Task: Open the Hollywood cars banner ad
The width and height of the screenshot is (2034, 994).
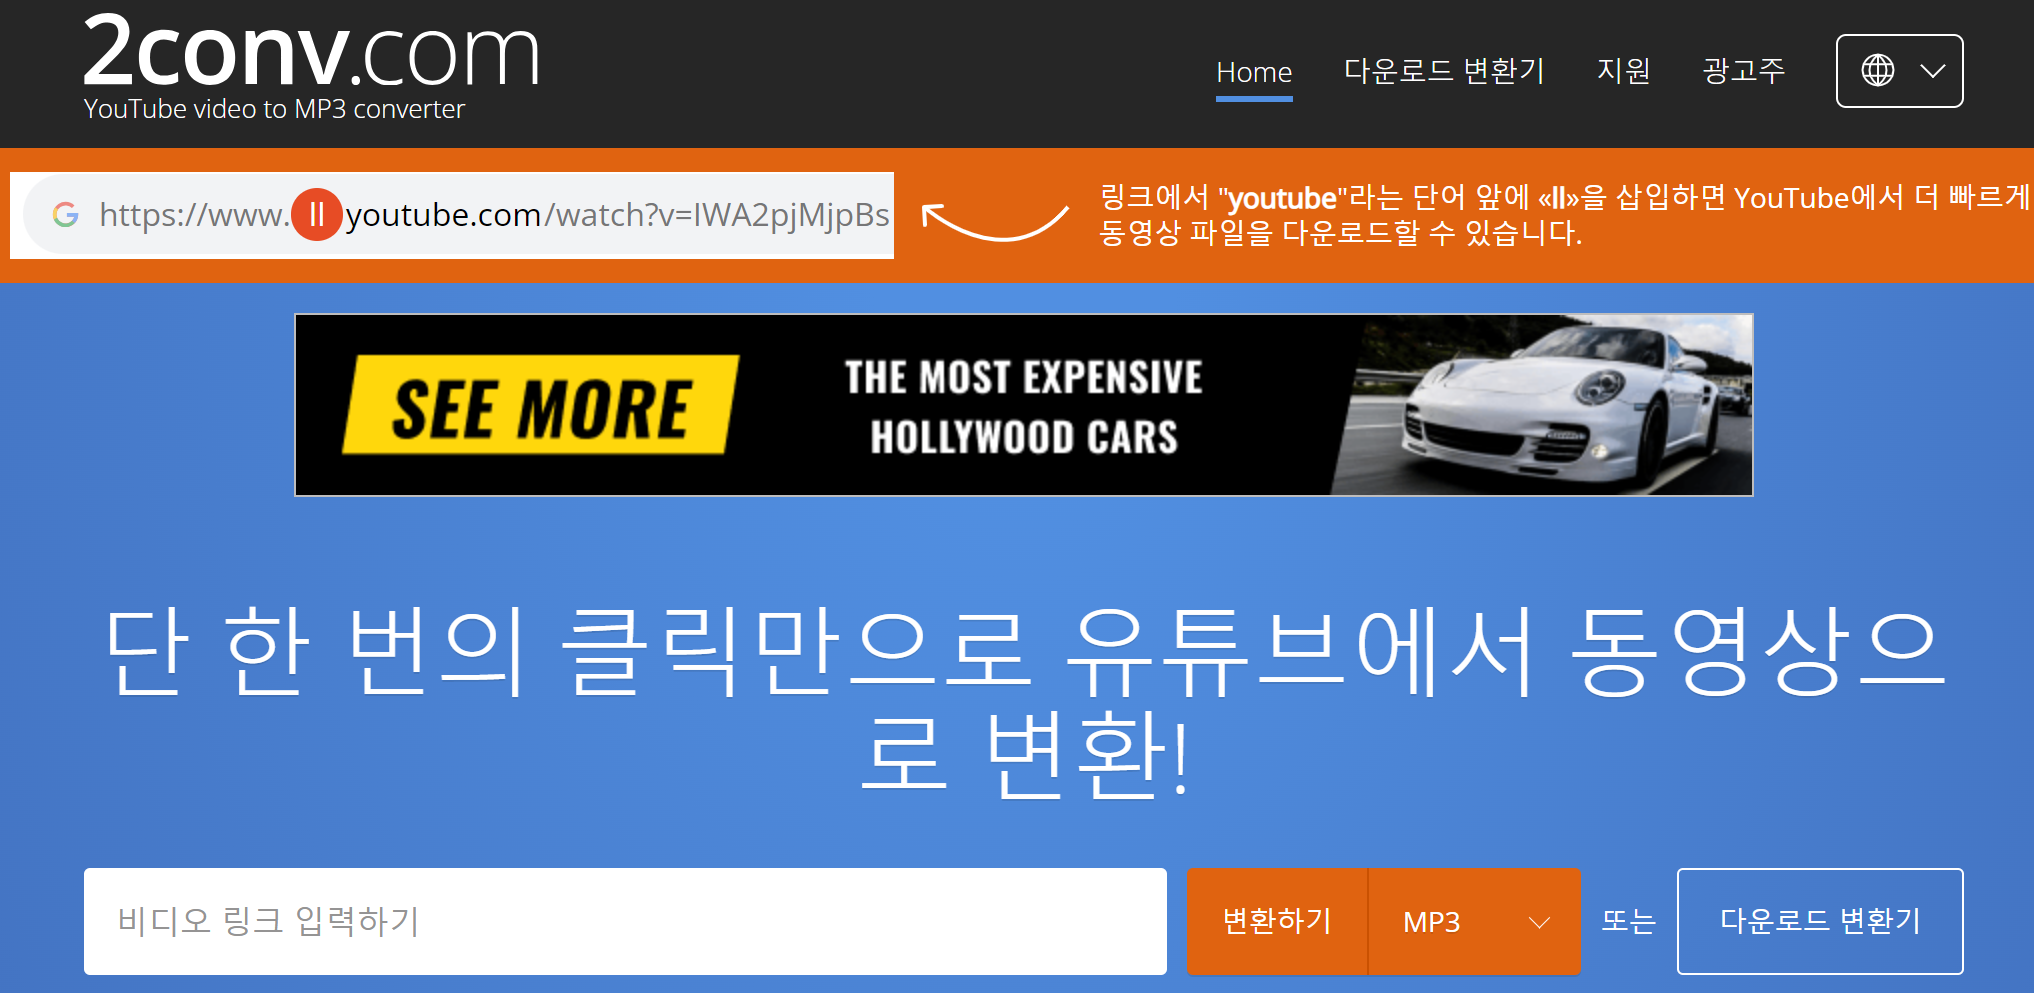Action: pos(1023,405)
